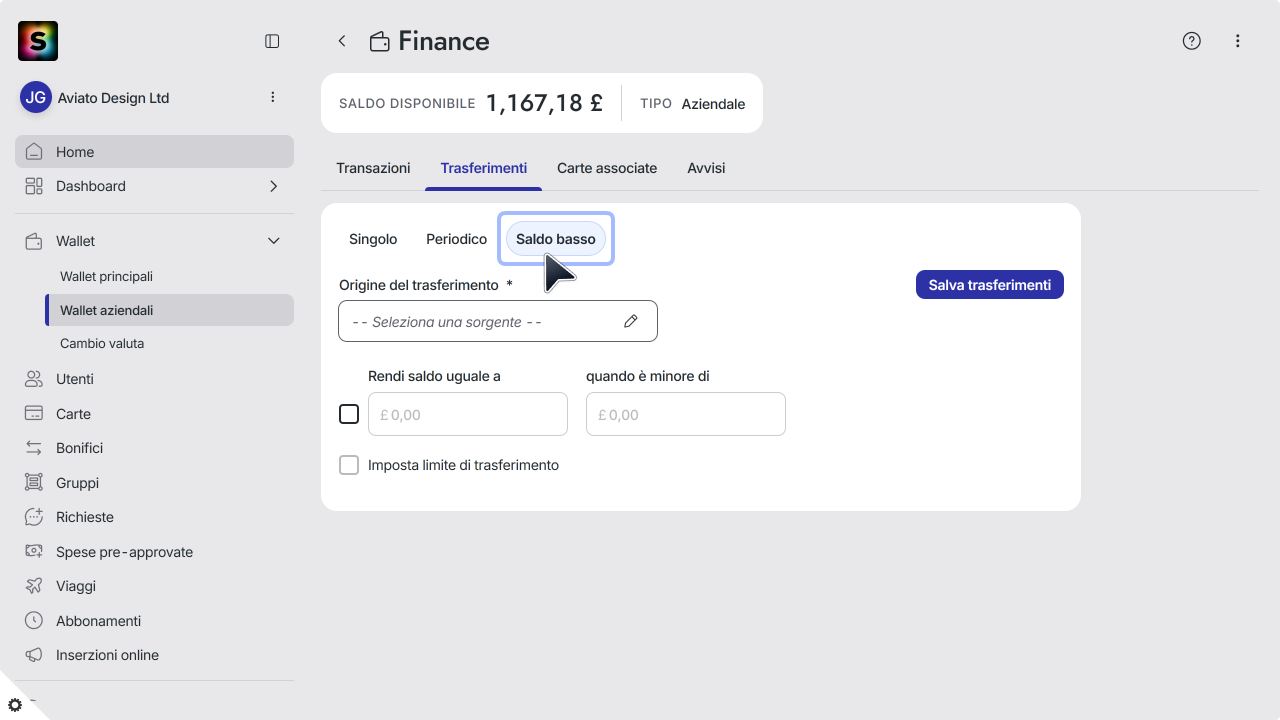Click the 1,167,18 £ balance value
The image size is (1280, 720).
tap(544, 103)
